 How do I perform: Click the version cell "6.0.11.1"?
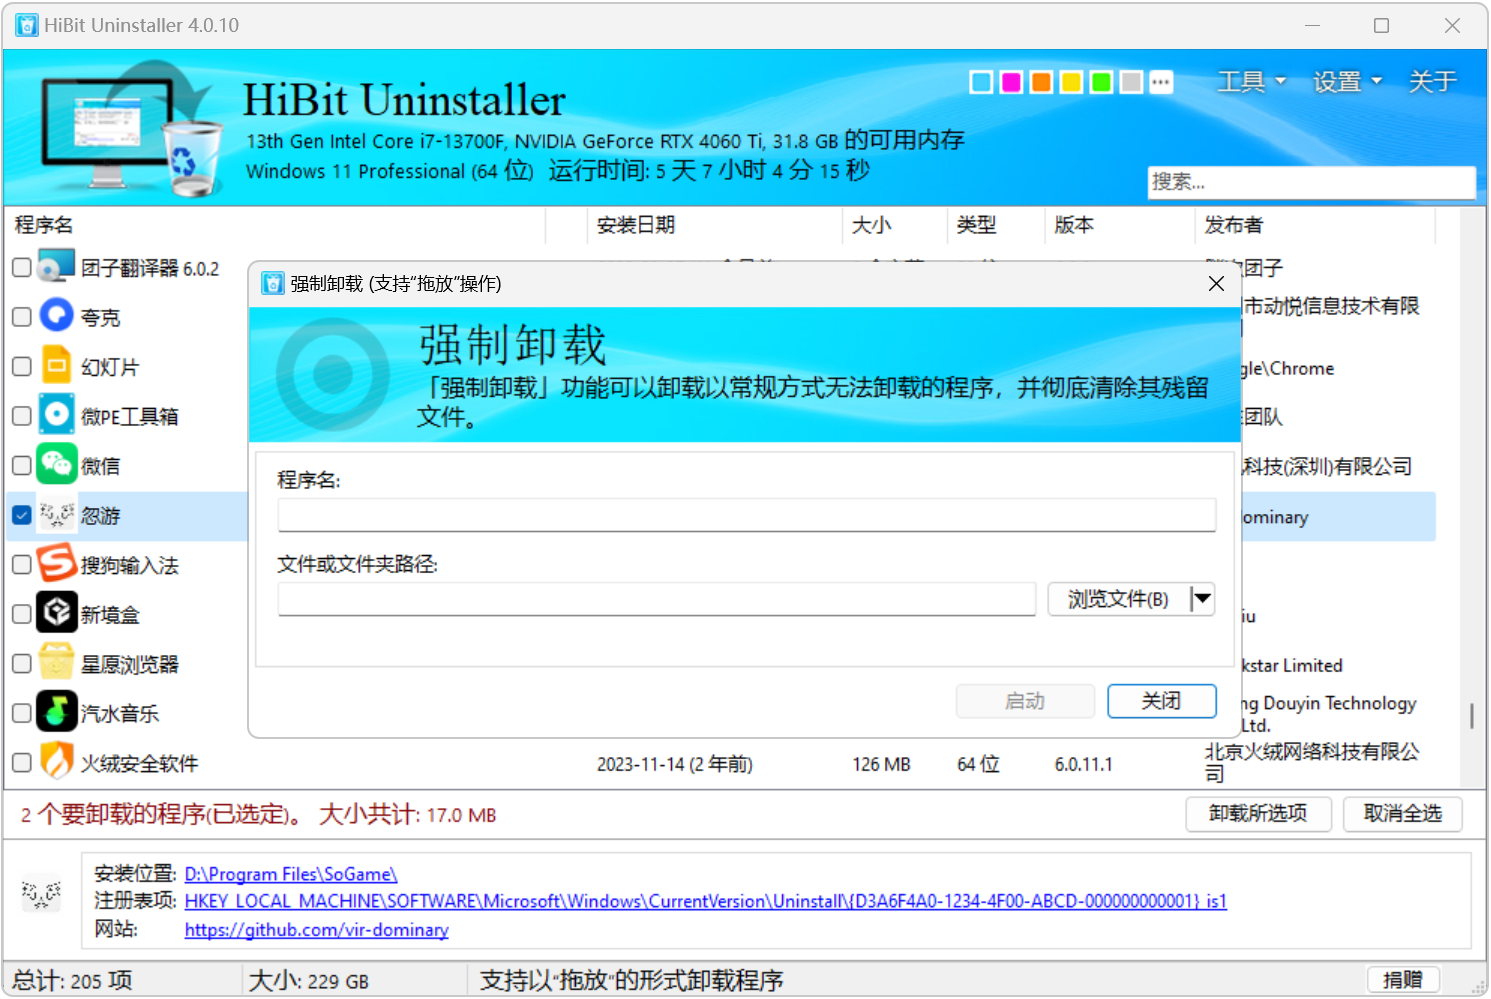tap(1084, 765)
